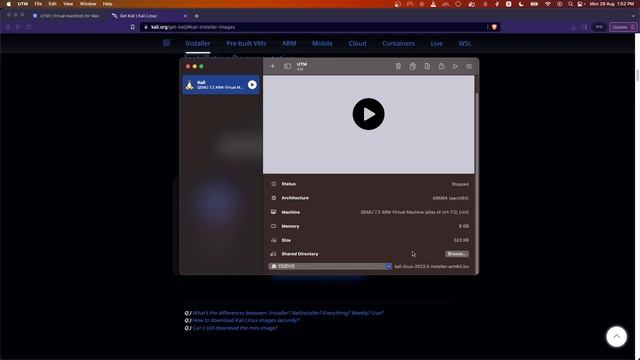The image size is (640, 360).
Task: Reload the kali.org page
Action: tap(29, 27)
